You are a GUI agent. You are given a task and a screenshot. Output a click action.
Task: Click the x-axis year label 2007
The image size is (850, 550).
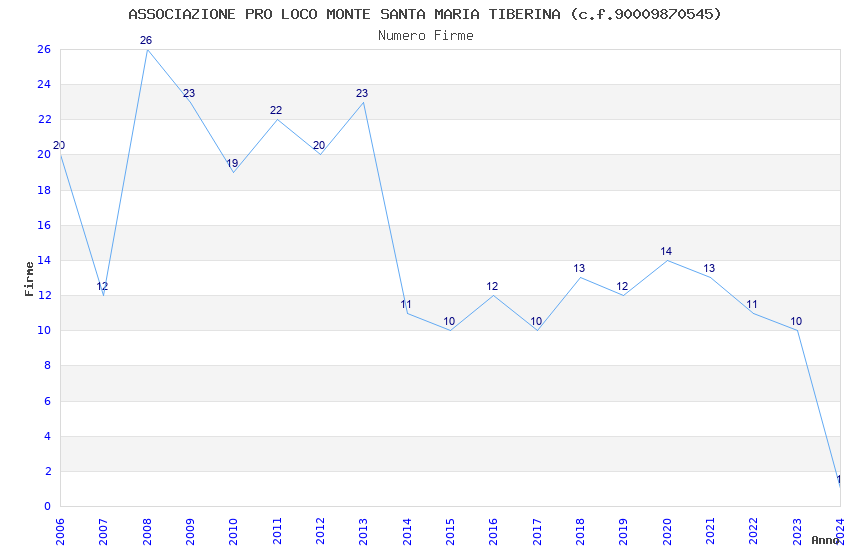(103, 532)
